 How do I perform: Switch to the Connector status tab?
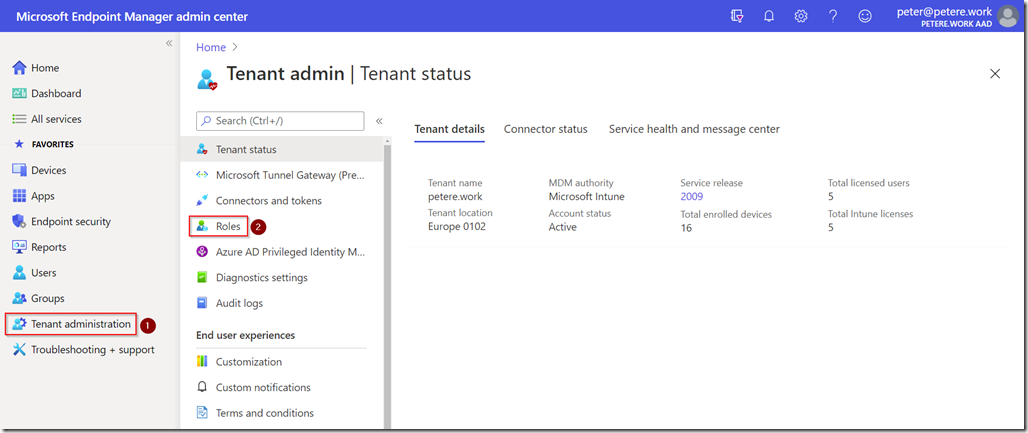click(x=545, y=129)
